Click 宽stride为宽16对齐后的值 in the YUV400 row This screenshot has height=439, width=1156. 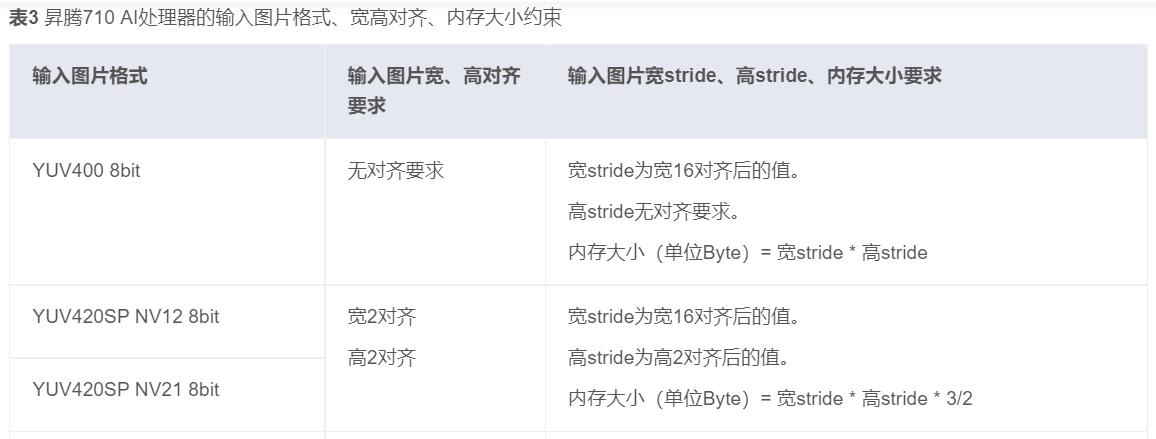(682, 170)
